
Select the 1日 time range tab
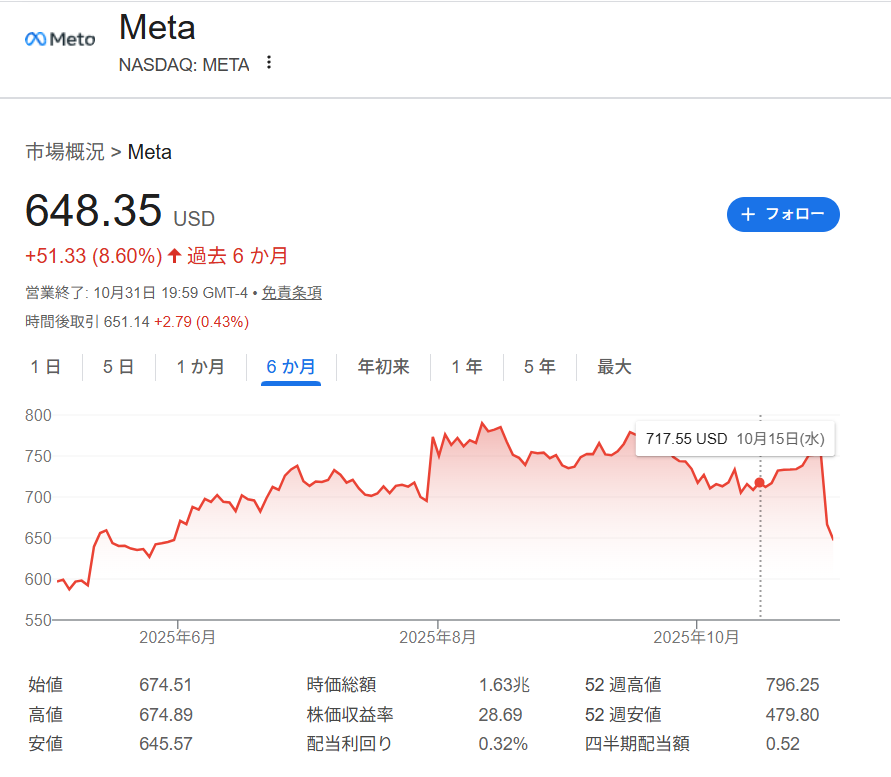[x=46, y=367]
